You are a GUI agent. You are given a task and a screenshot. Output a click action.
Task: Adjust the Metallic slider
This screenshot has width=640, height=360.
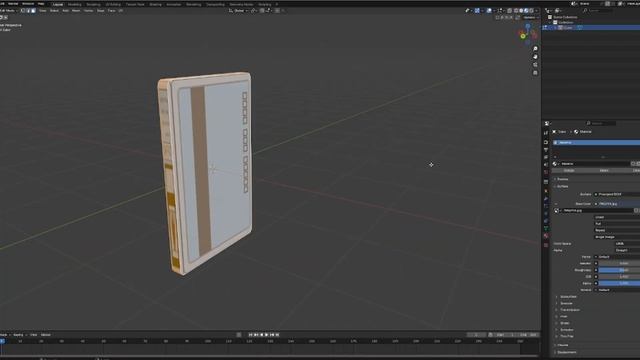619,263
